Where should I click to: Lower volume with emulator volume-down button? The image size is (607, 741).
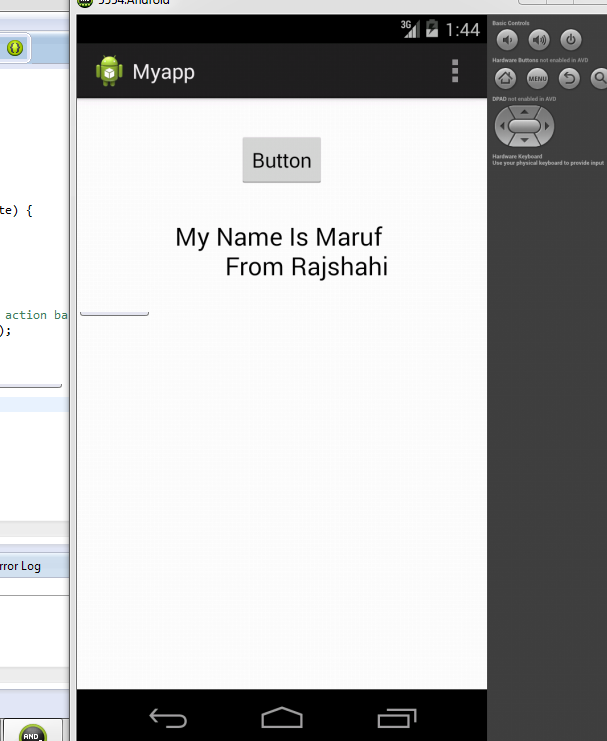point(507,40)
